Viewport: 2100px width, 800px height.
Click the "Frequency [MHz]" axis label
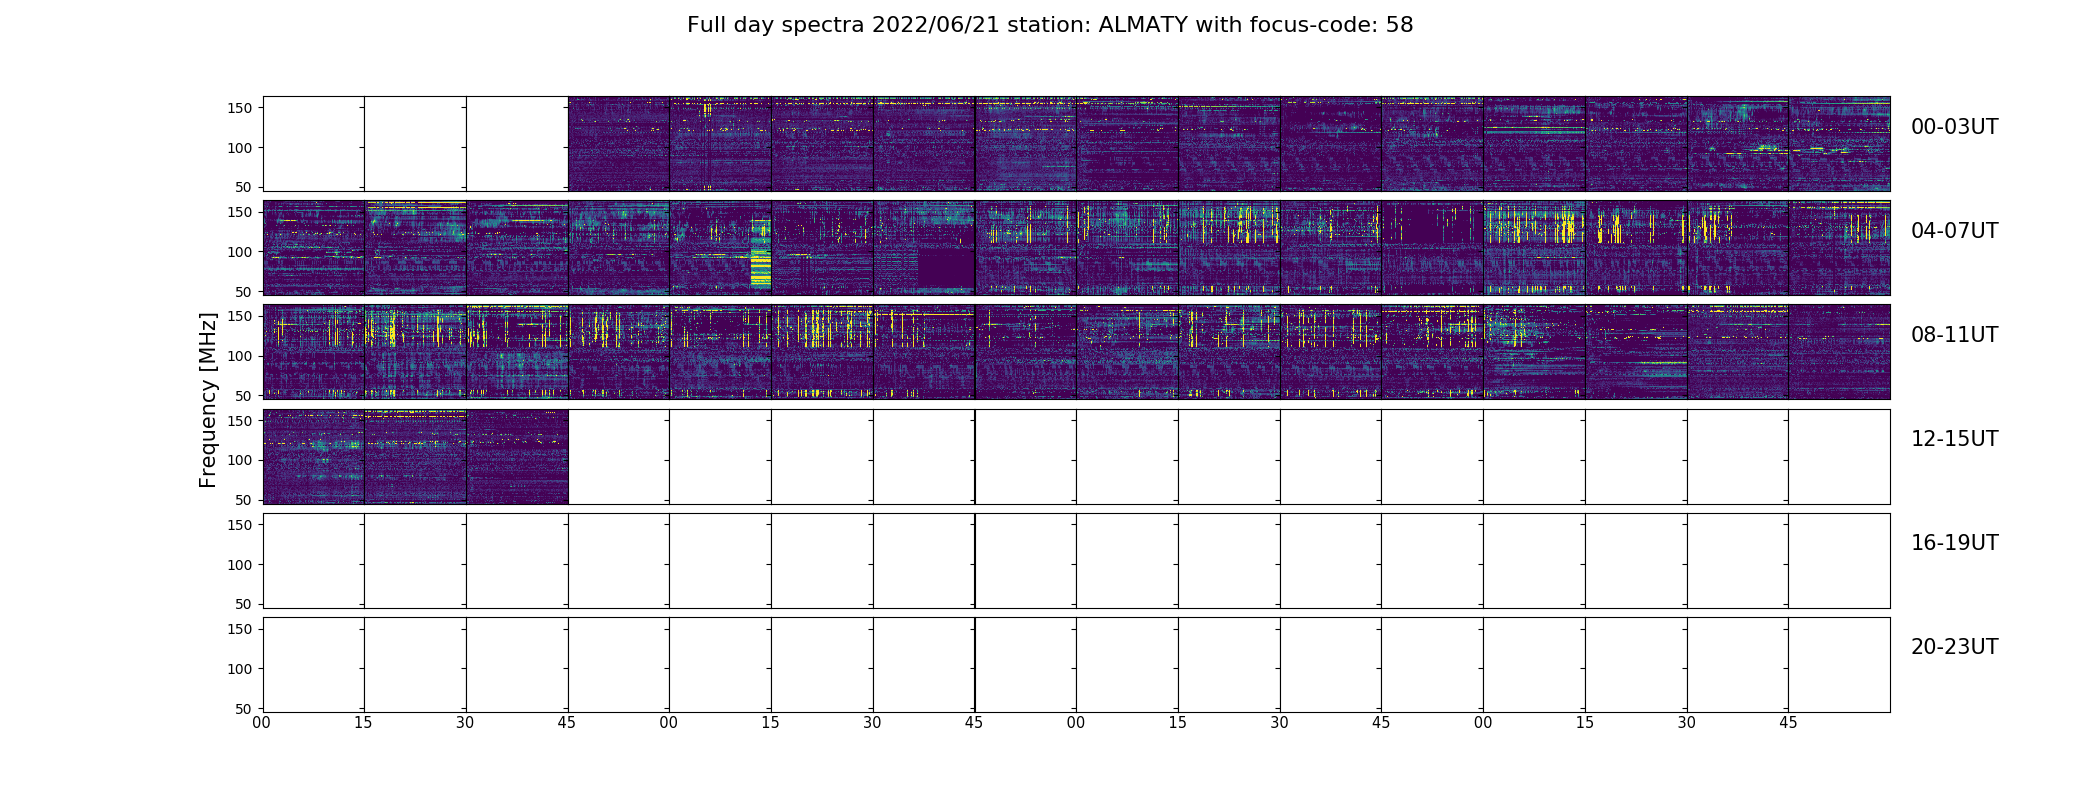pyautogui.click(x=208, y=400)
